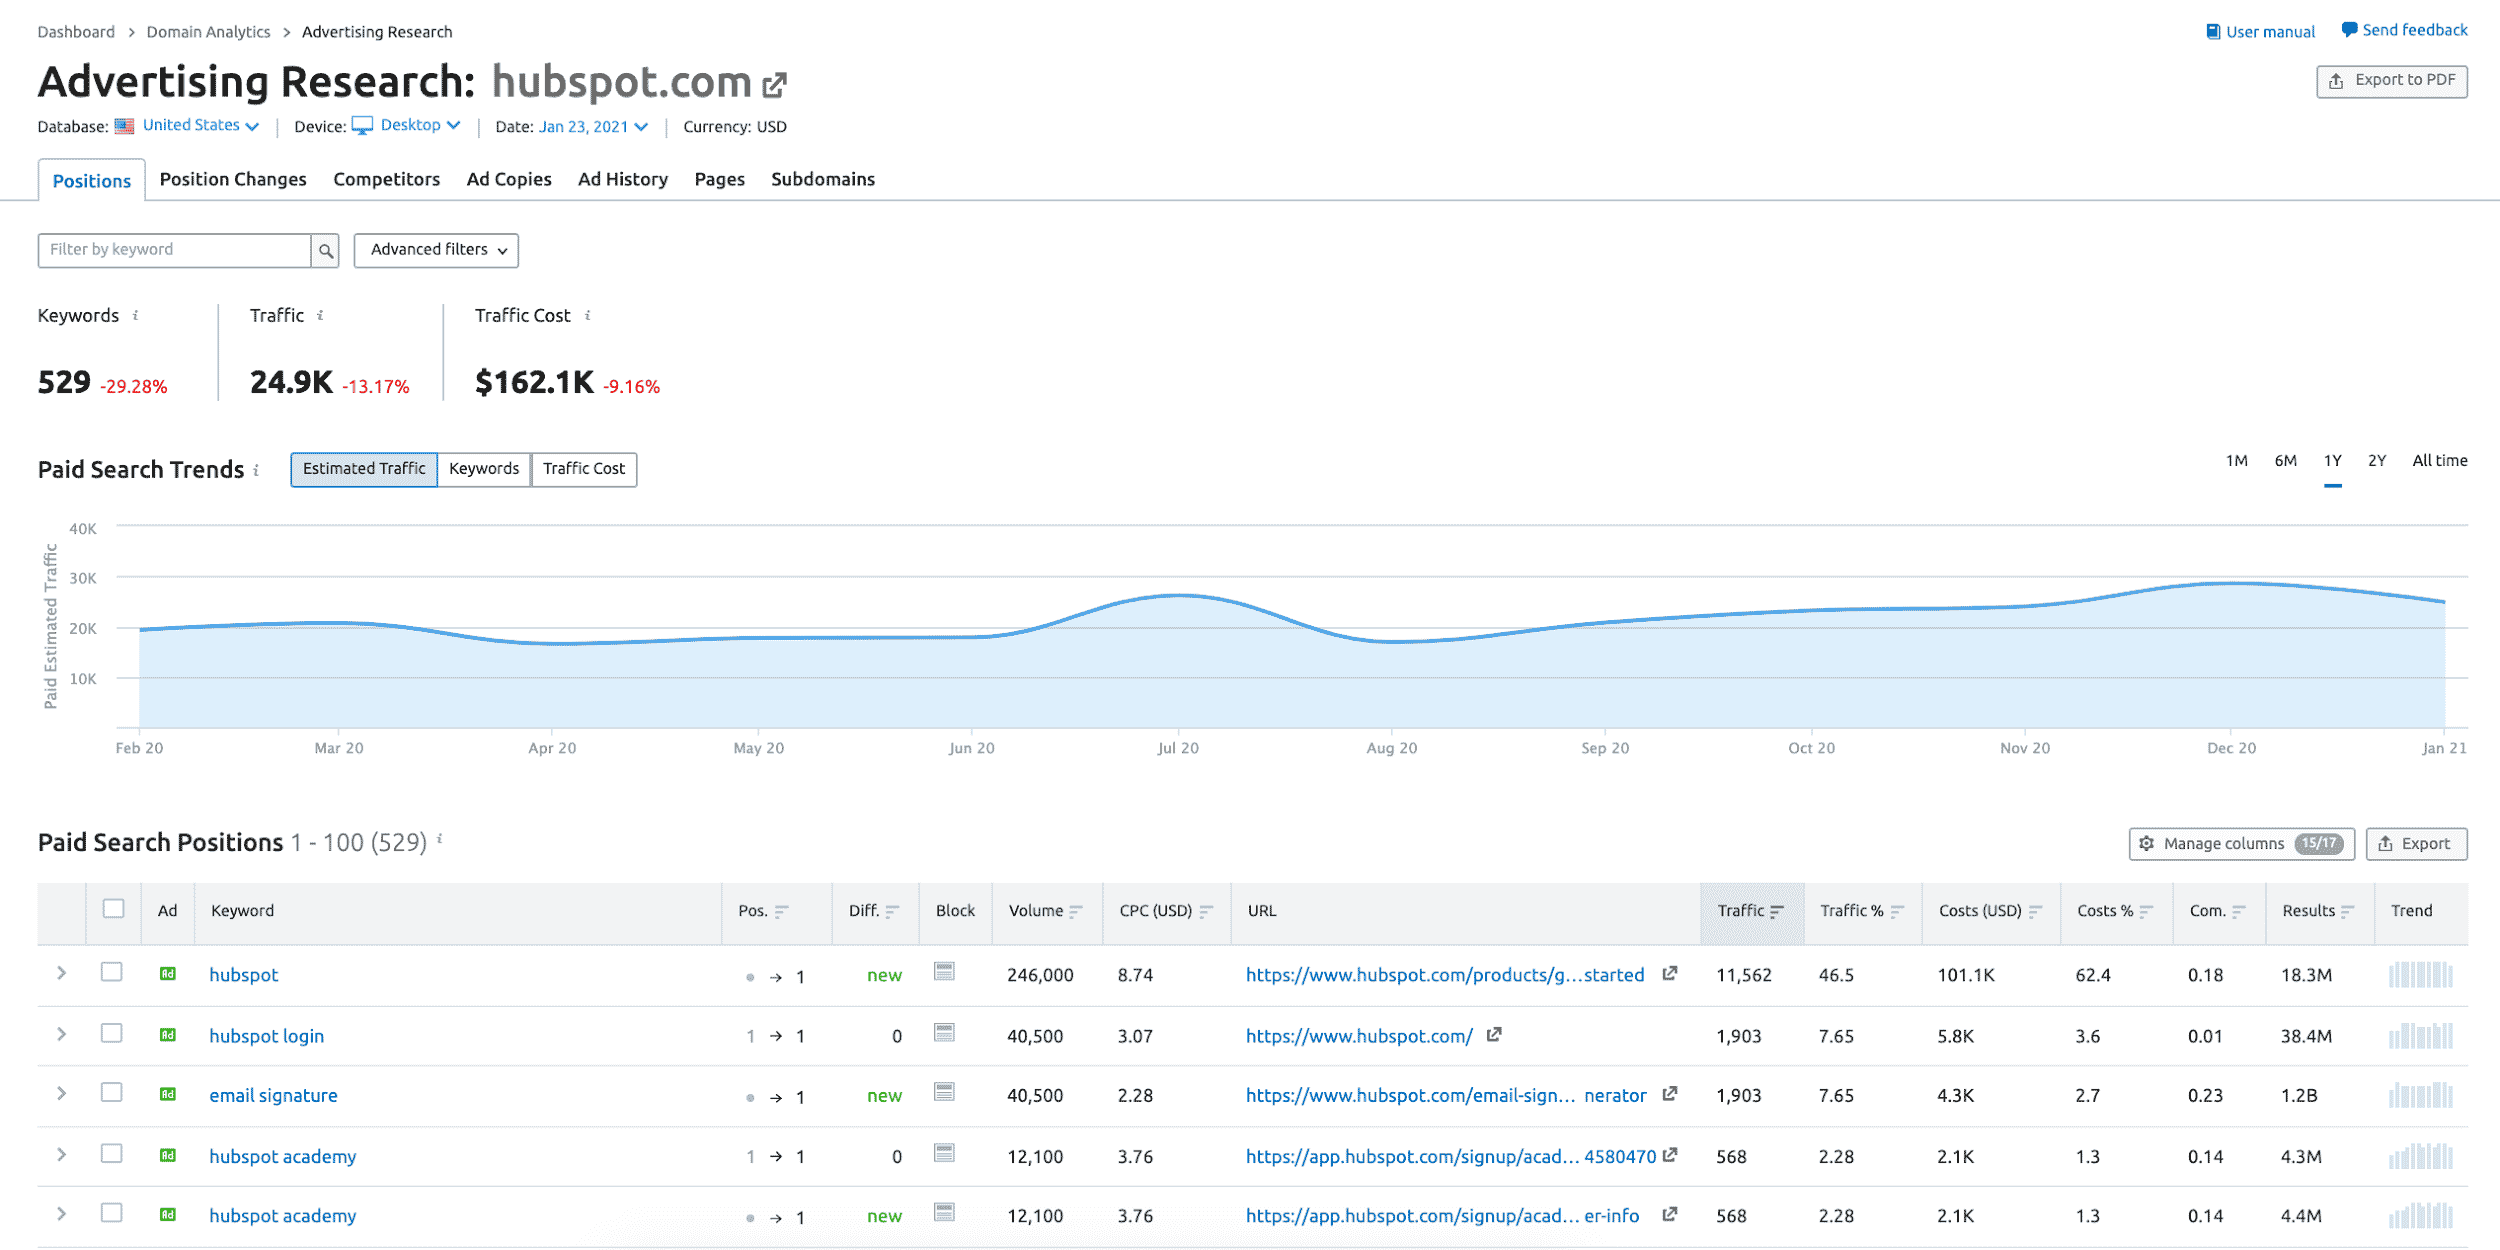Expand the hubspot academy row with 4.3M results

61,1155
